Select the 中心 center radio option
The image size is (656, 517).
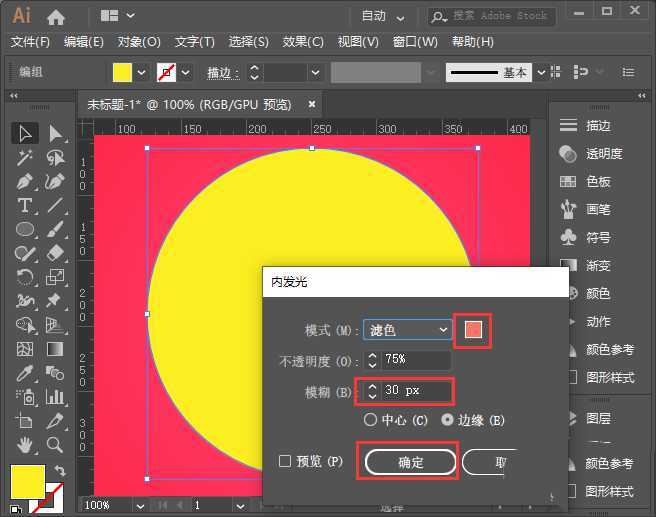click(371, 420)
